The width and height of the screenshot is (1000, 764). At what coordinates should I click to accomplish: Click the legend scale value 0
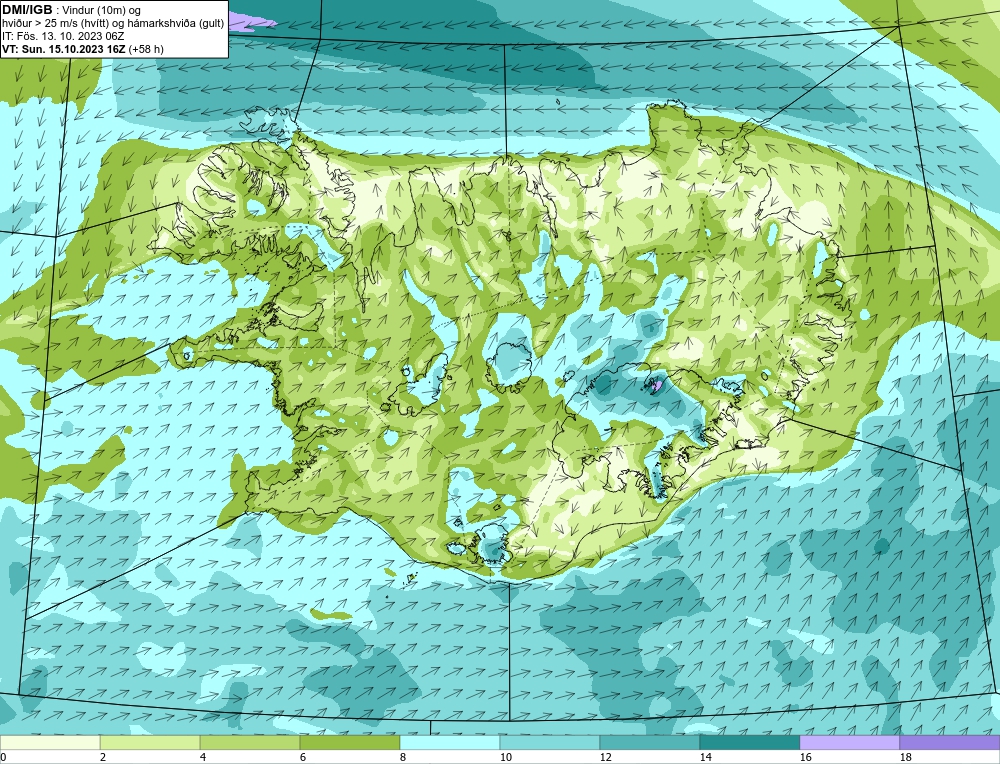(x=4, y=757)
